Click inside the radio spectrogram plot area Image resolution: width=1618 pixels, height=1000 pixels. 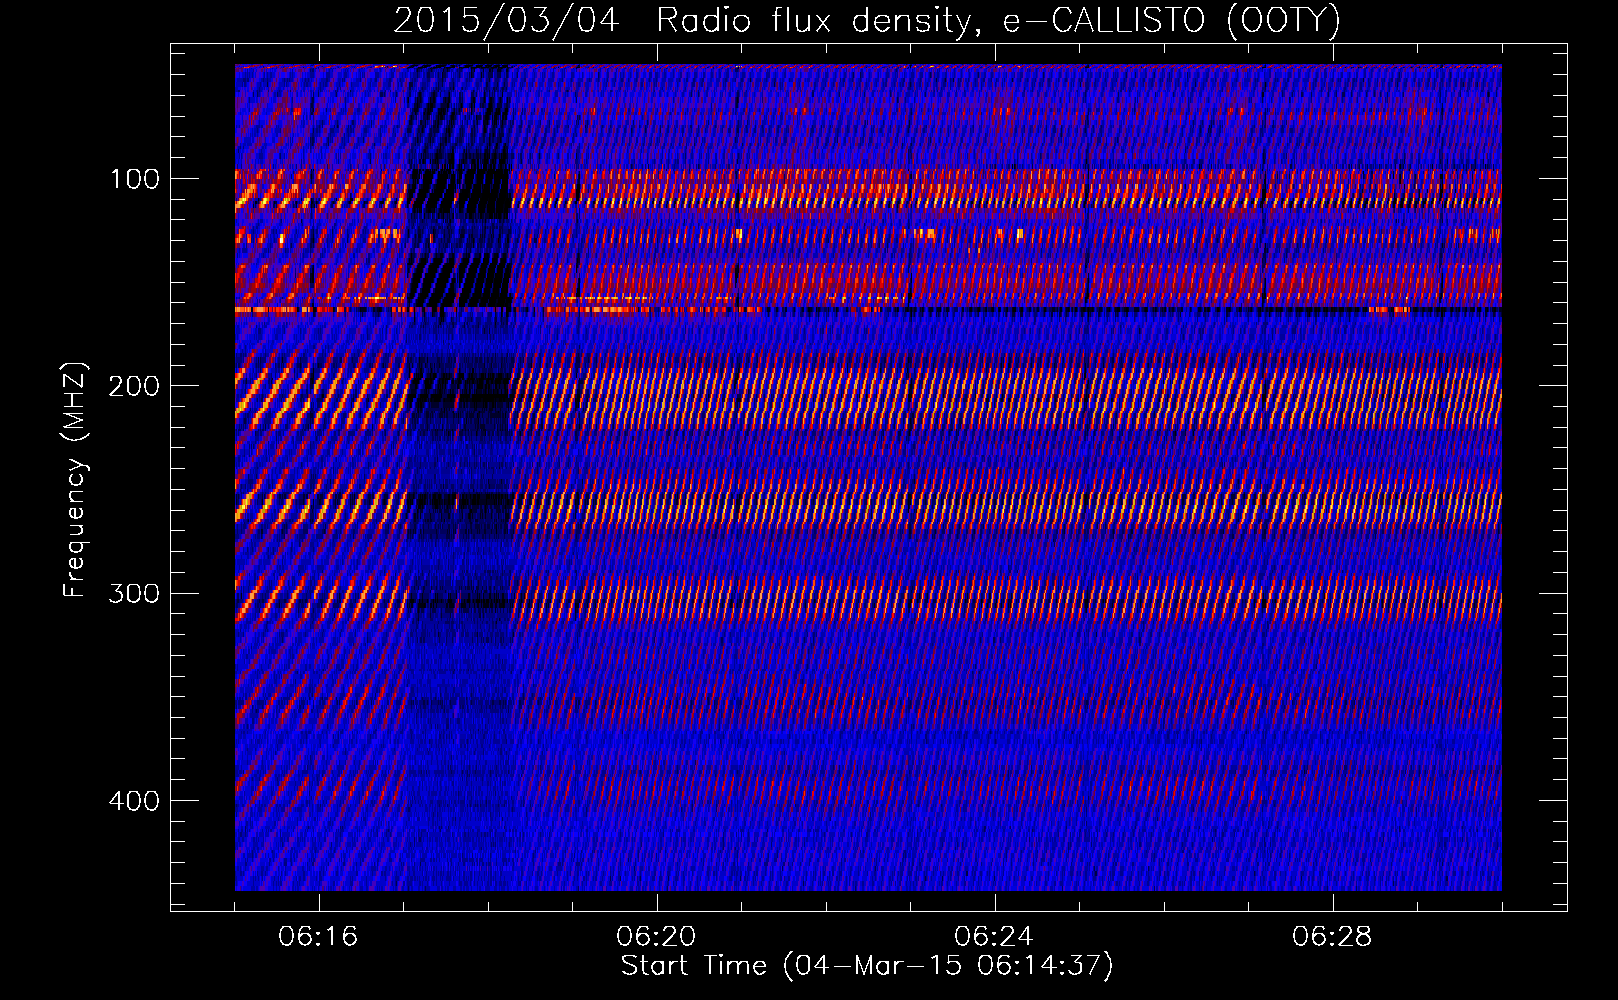[868, 478]
